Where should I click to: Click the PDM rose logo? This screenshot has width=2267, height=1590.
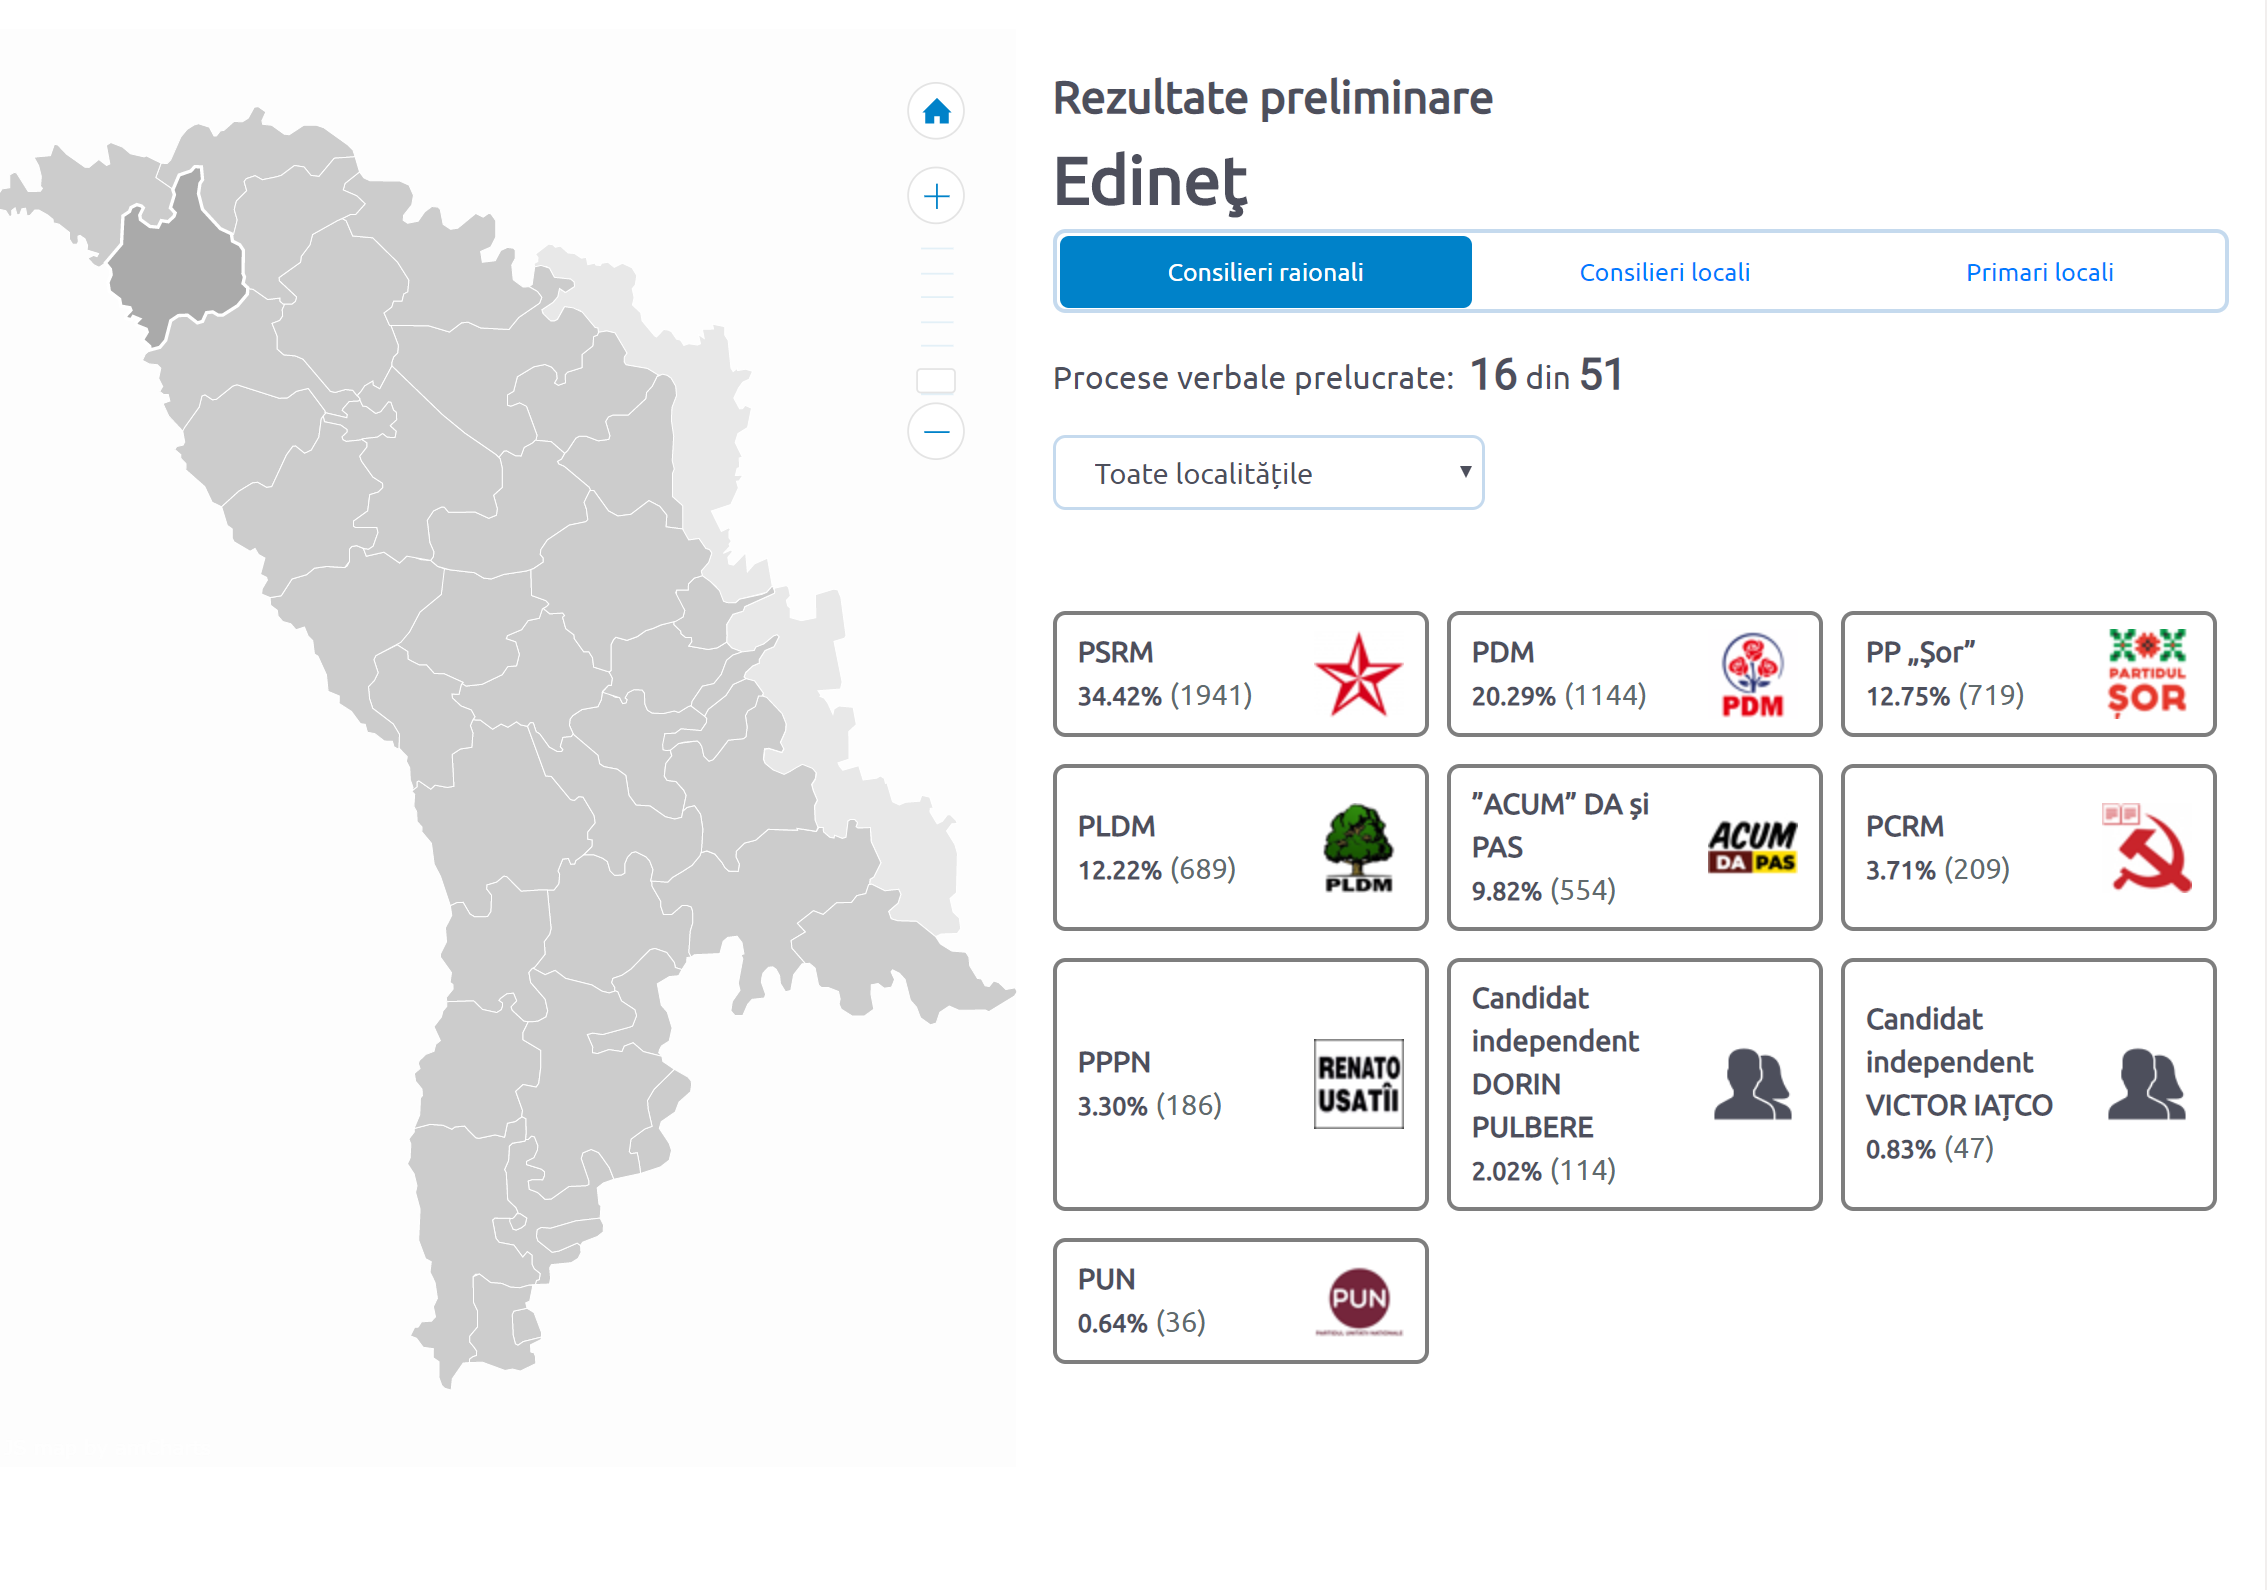tap(1751, 675)
